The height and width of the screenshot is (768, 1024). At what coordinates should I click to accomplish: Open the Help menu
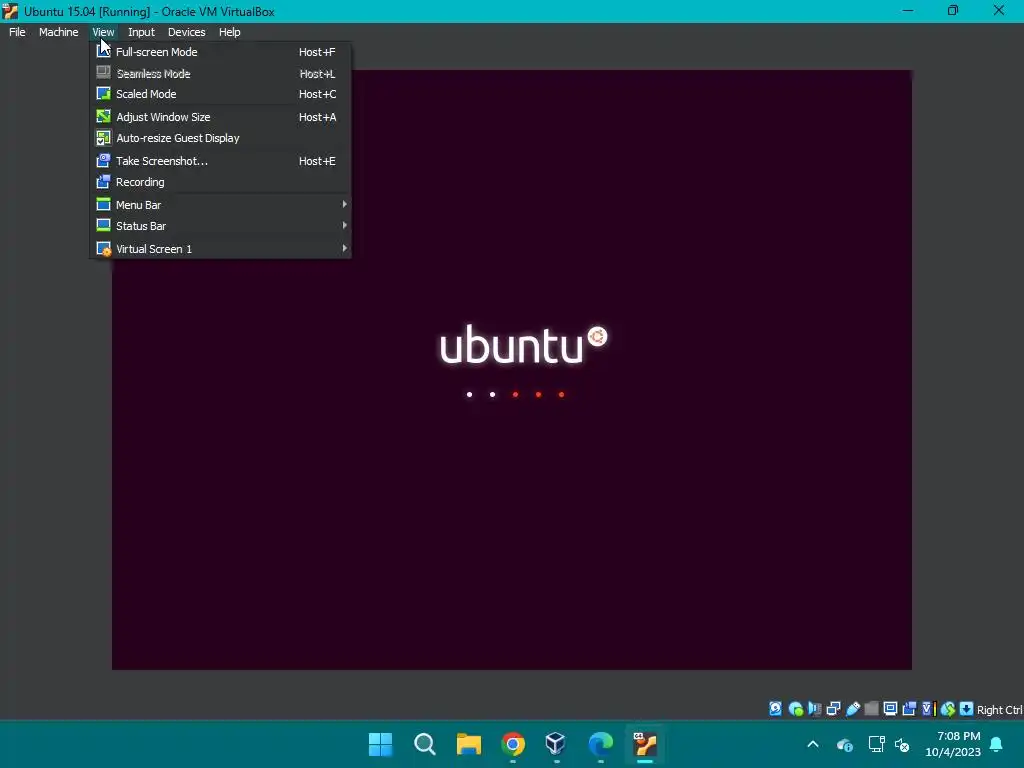click(229, 32)
